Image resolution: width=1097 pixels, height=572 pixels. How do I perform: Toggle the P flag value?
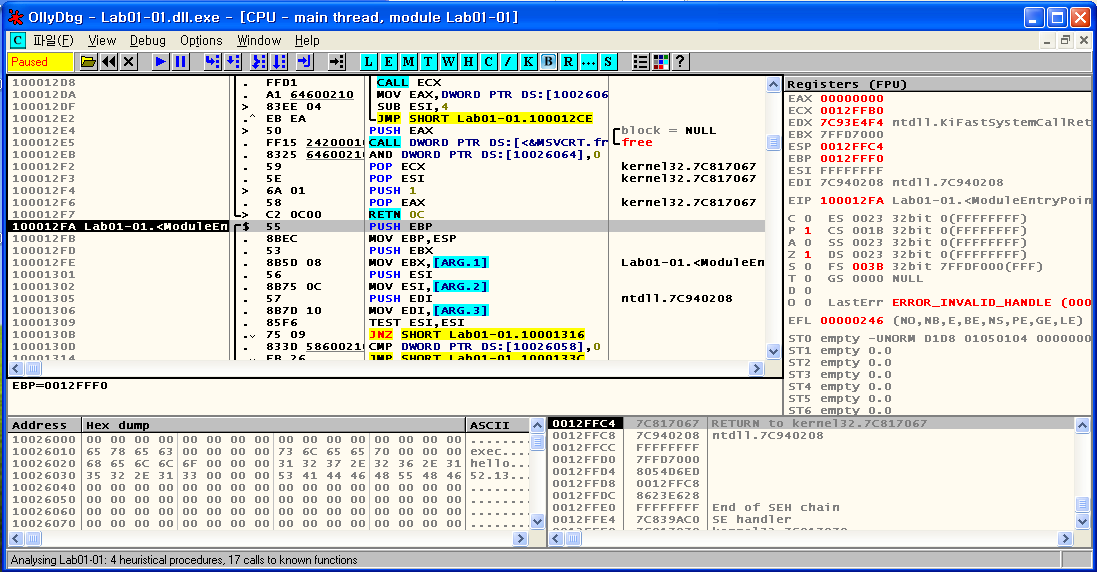(808, 230)
